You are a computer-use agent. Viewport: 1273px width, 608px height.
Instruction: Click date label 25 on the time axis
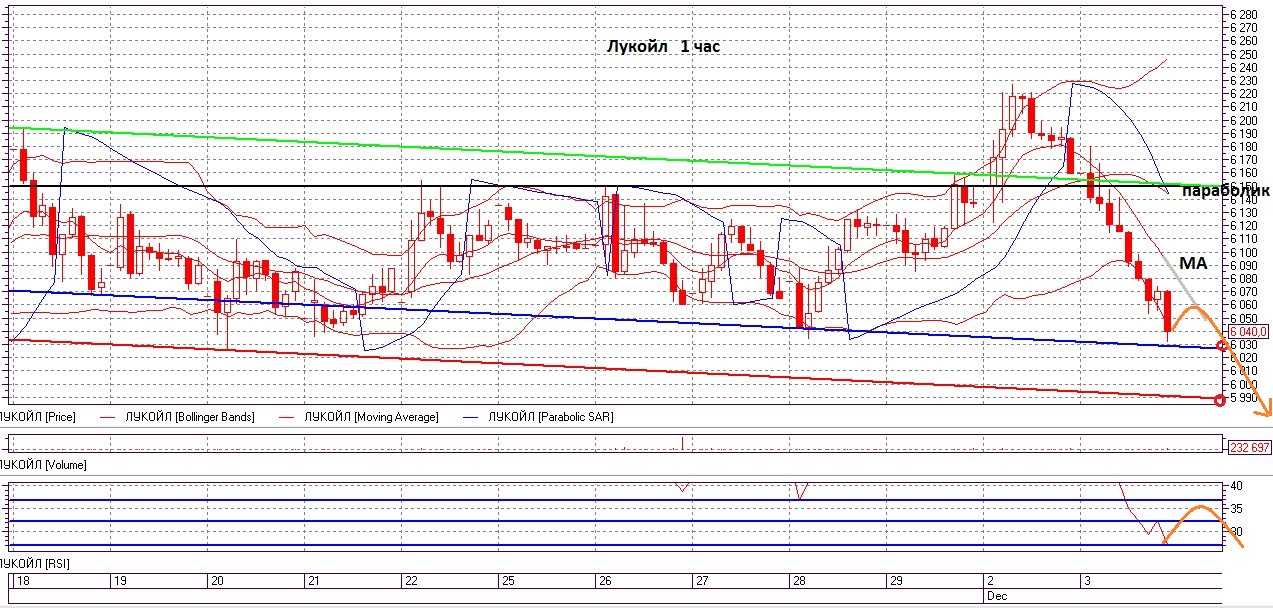click(507, 580)
